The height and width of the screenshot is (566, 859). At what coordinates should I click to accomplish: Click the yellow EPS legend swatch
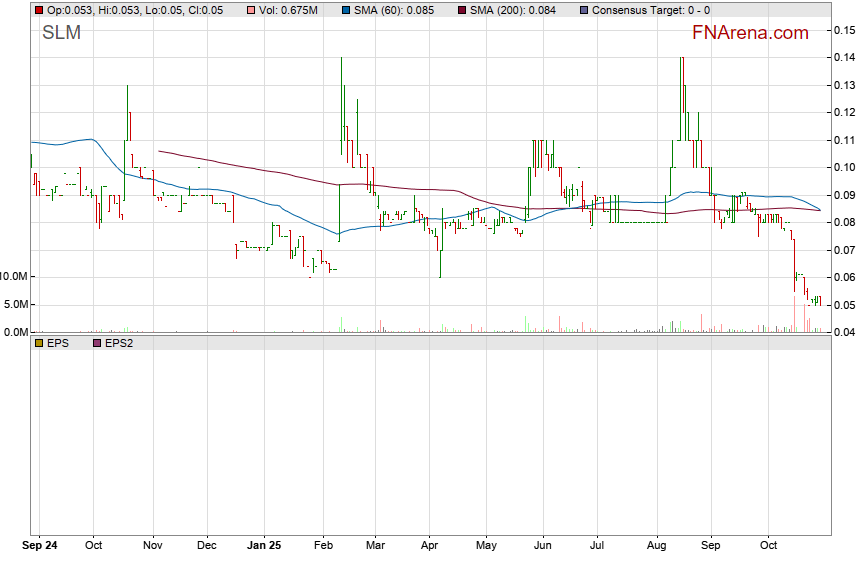coord(39,343)
